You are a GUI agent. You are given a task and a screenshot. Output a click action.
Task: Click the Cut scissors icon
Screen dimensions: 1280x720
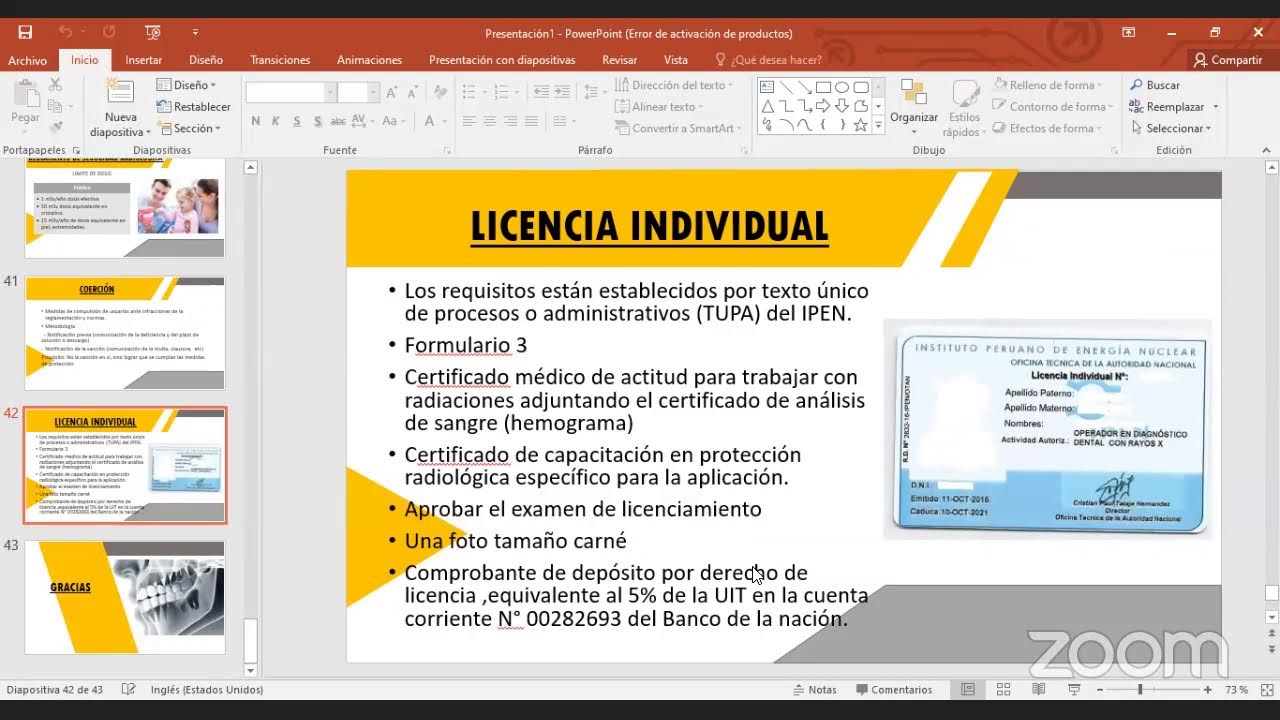[56, 85]
